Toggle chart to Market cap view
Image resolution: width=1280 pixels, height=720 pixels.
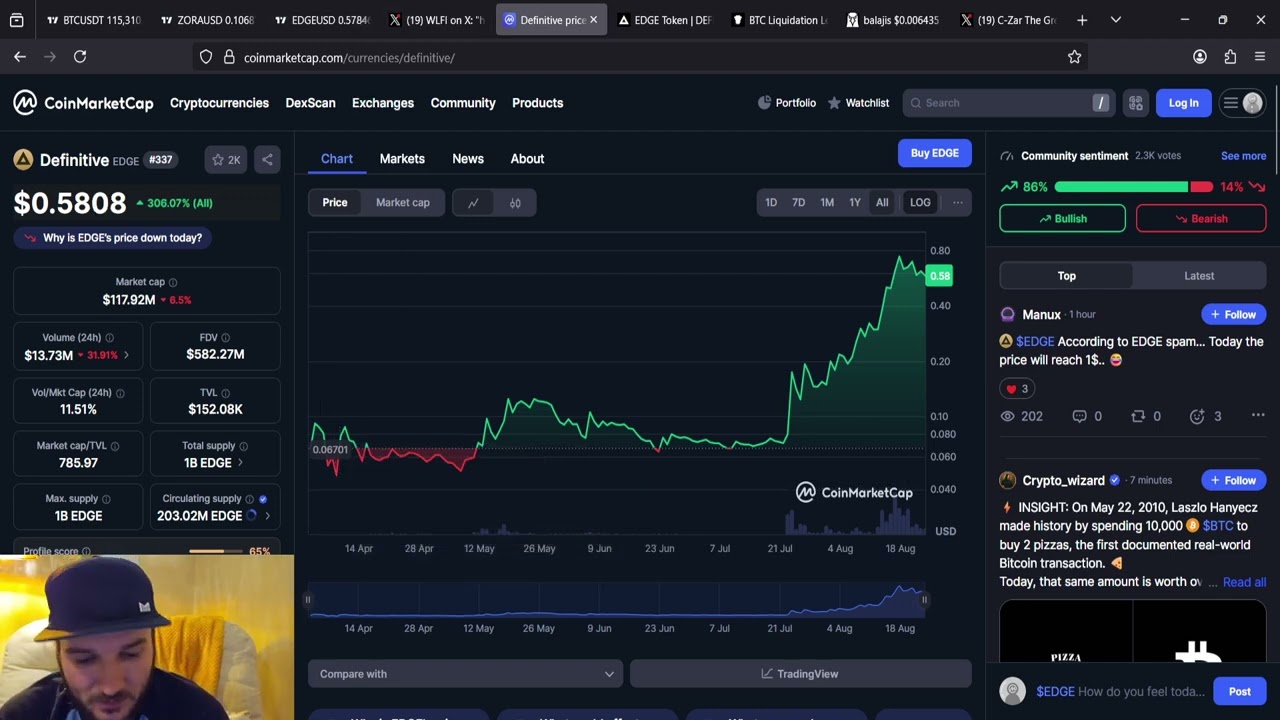[x=403, y=203]
